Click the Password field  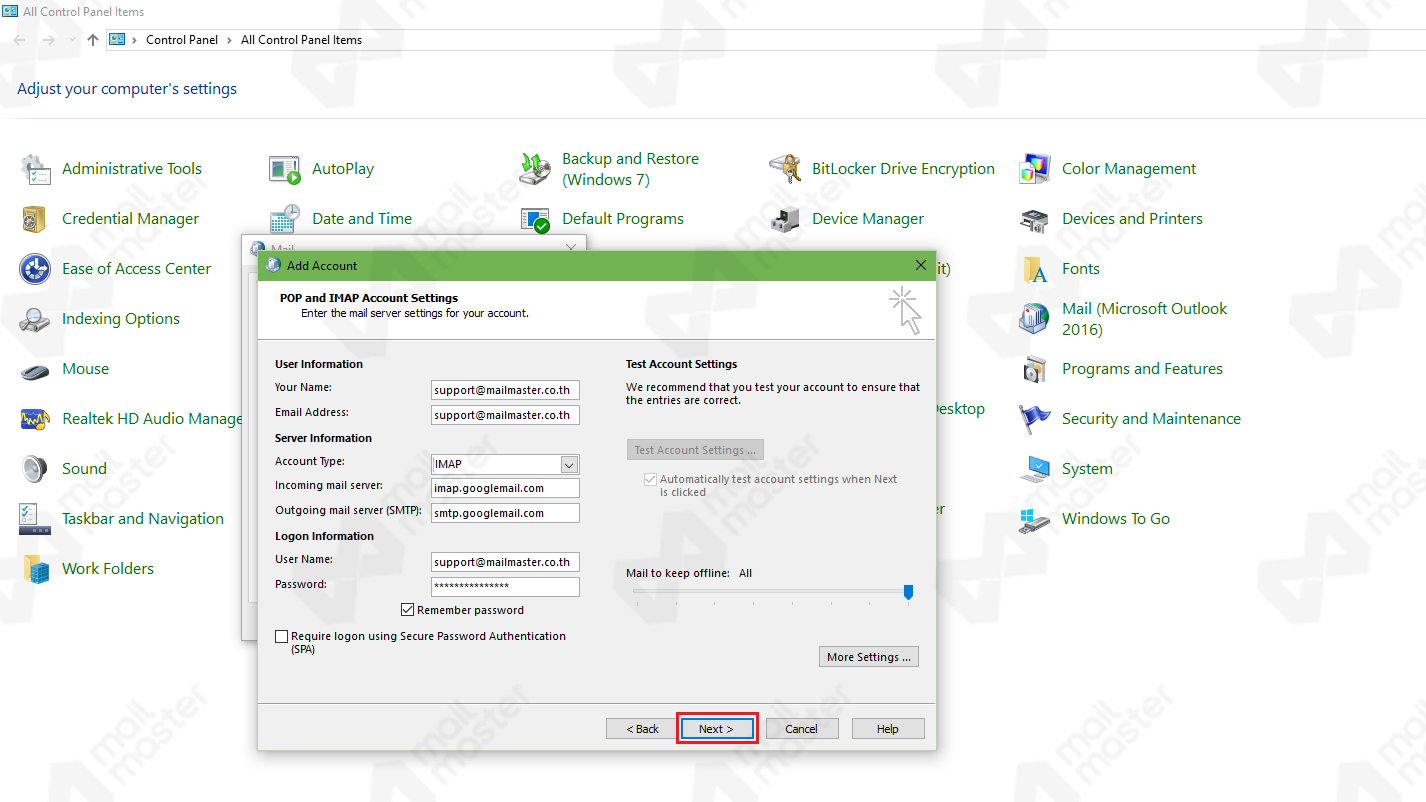pyautogui.click(x=505, y=587)
